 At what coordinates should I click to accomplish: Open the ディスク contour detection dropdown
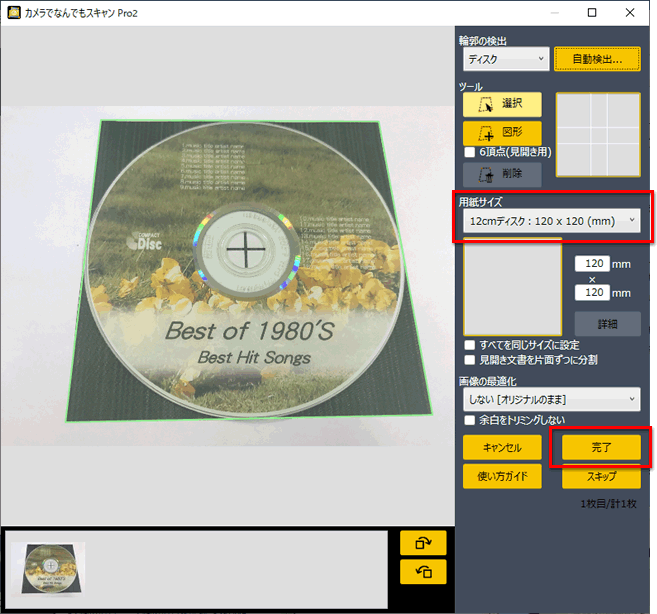pos(506,59)
